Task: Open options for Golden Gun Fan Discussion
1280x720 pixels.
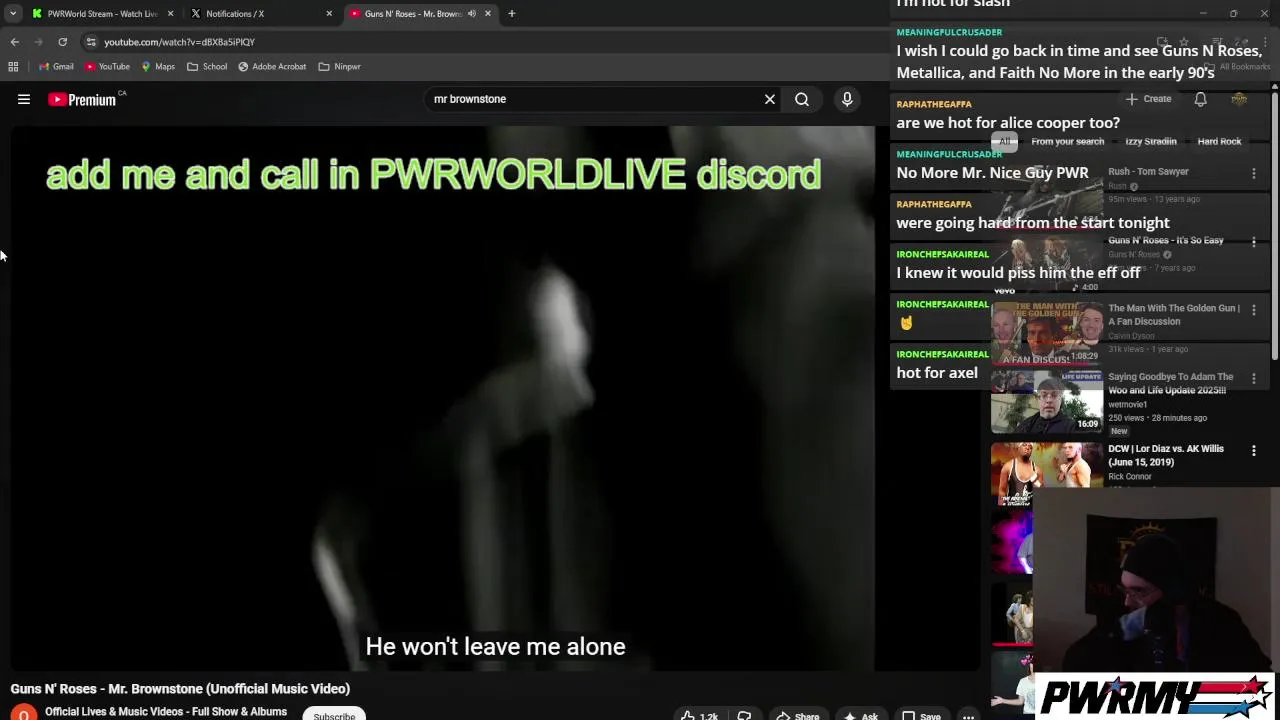Action: 1253,310
